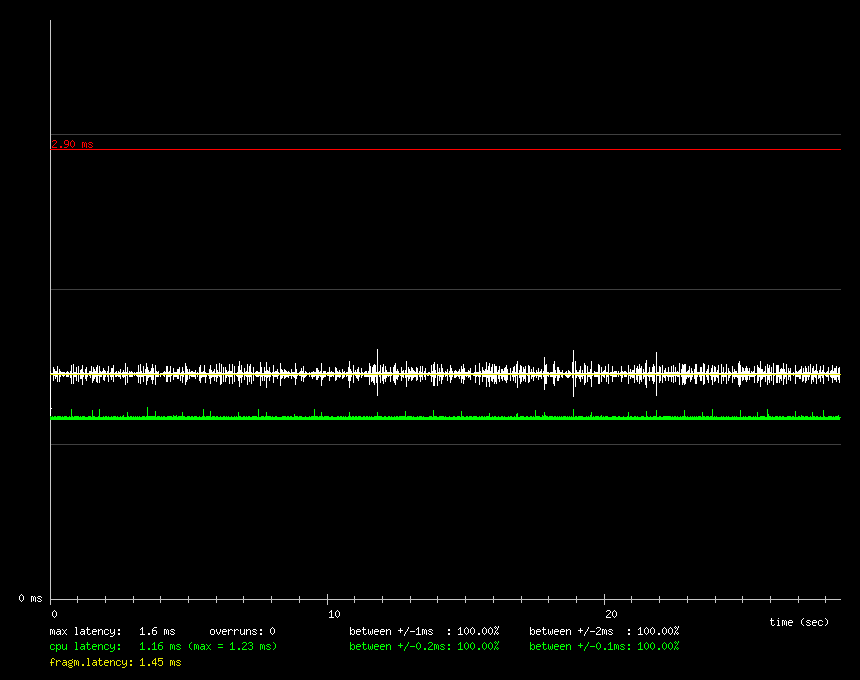Screen dimensions: 860x680
Task: Click the max latency 1.6 ms readout
Action: click(112, 631)
